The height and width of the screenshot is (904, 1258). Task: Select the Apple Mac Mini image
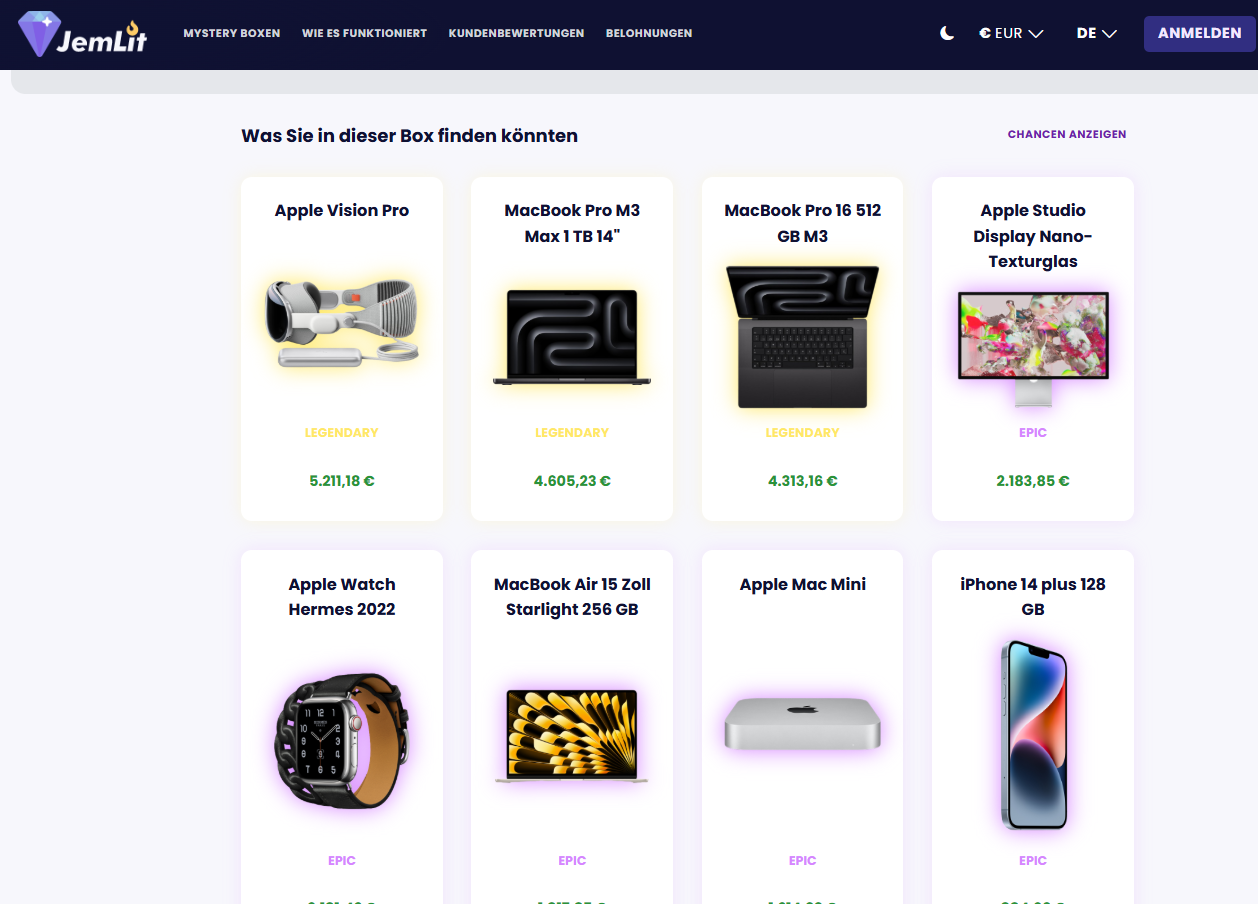(x=802, y=723)
